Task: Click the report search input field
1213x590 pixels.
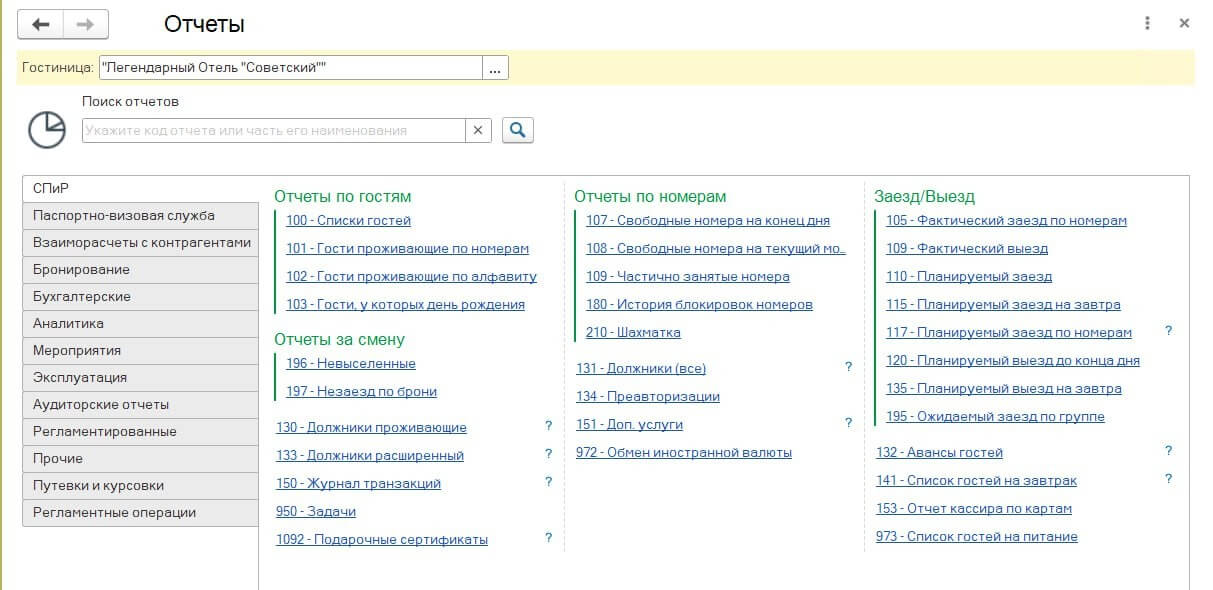Action: pyautogui.click(x=273, y=130)
